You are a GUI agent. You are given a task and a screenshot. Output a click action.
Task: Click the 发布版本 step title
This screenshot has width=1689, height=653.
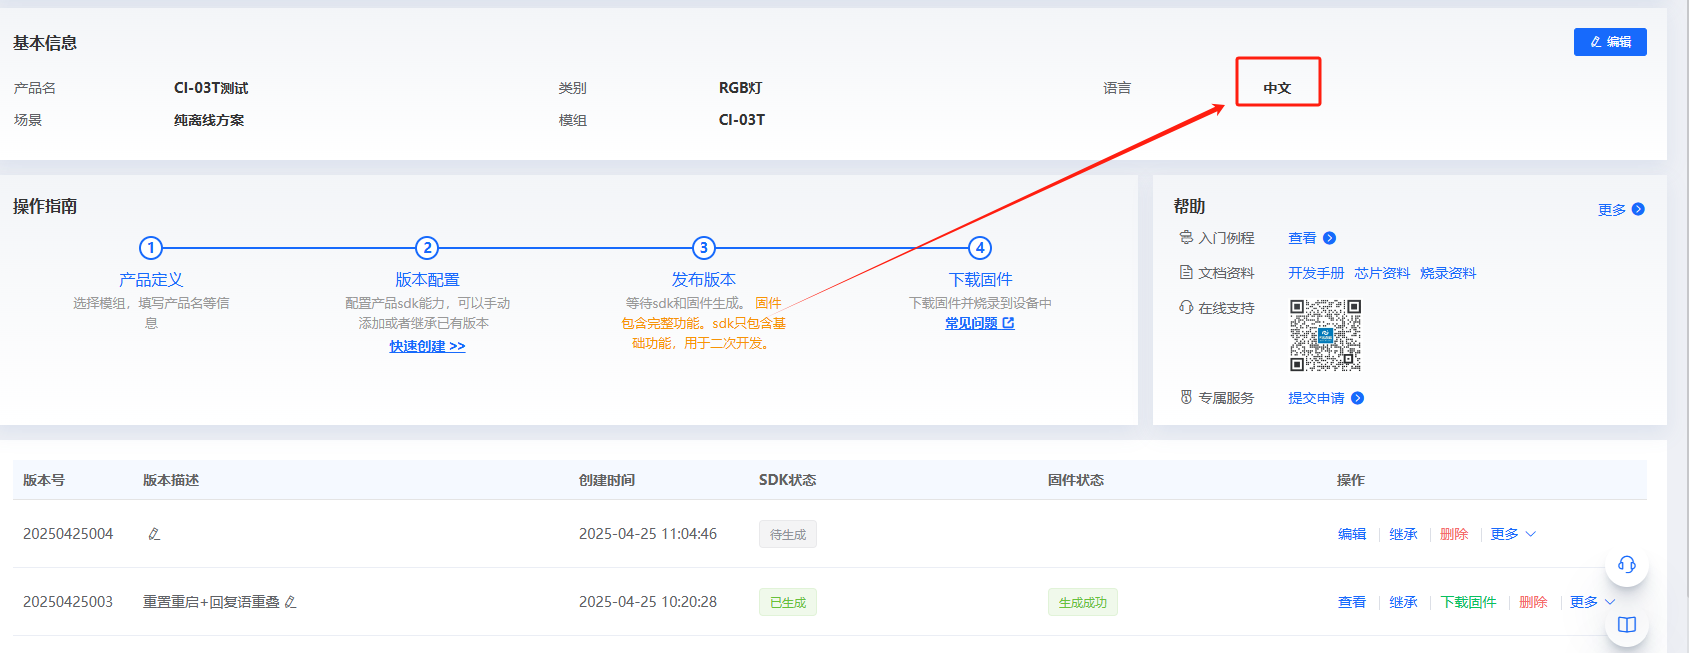pos(704,280)
